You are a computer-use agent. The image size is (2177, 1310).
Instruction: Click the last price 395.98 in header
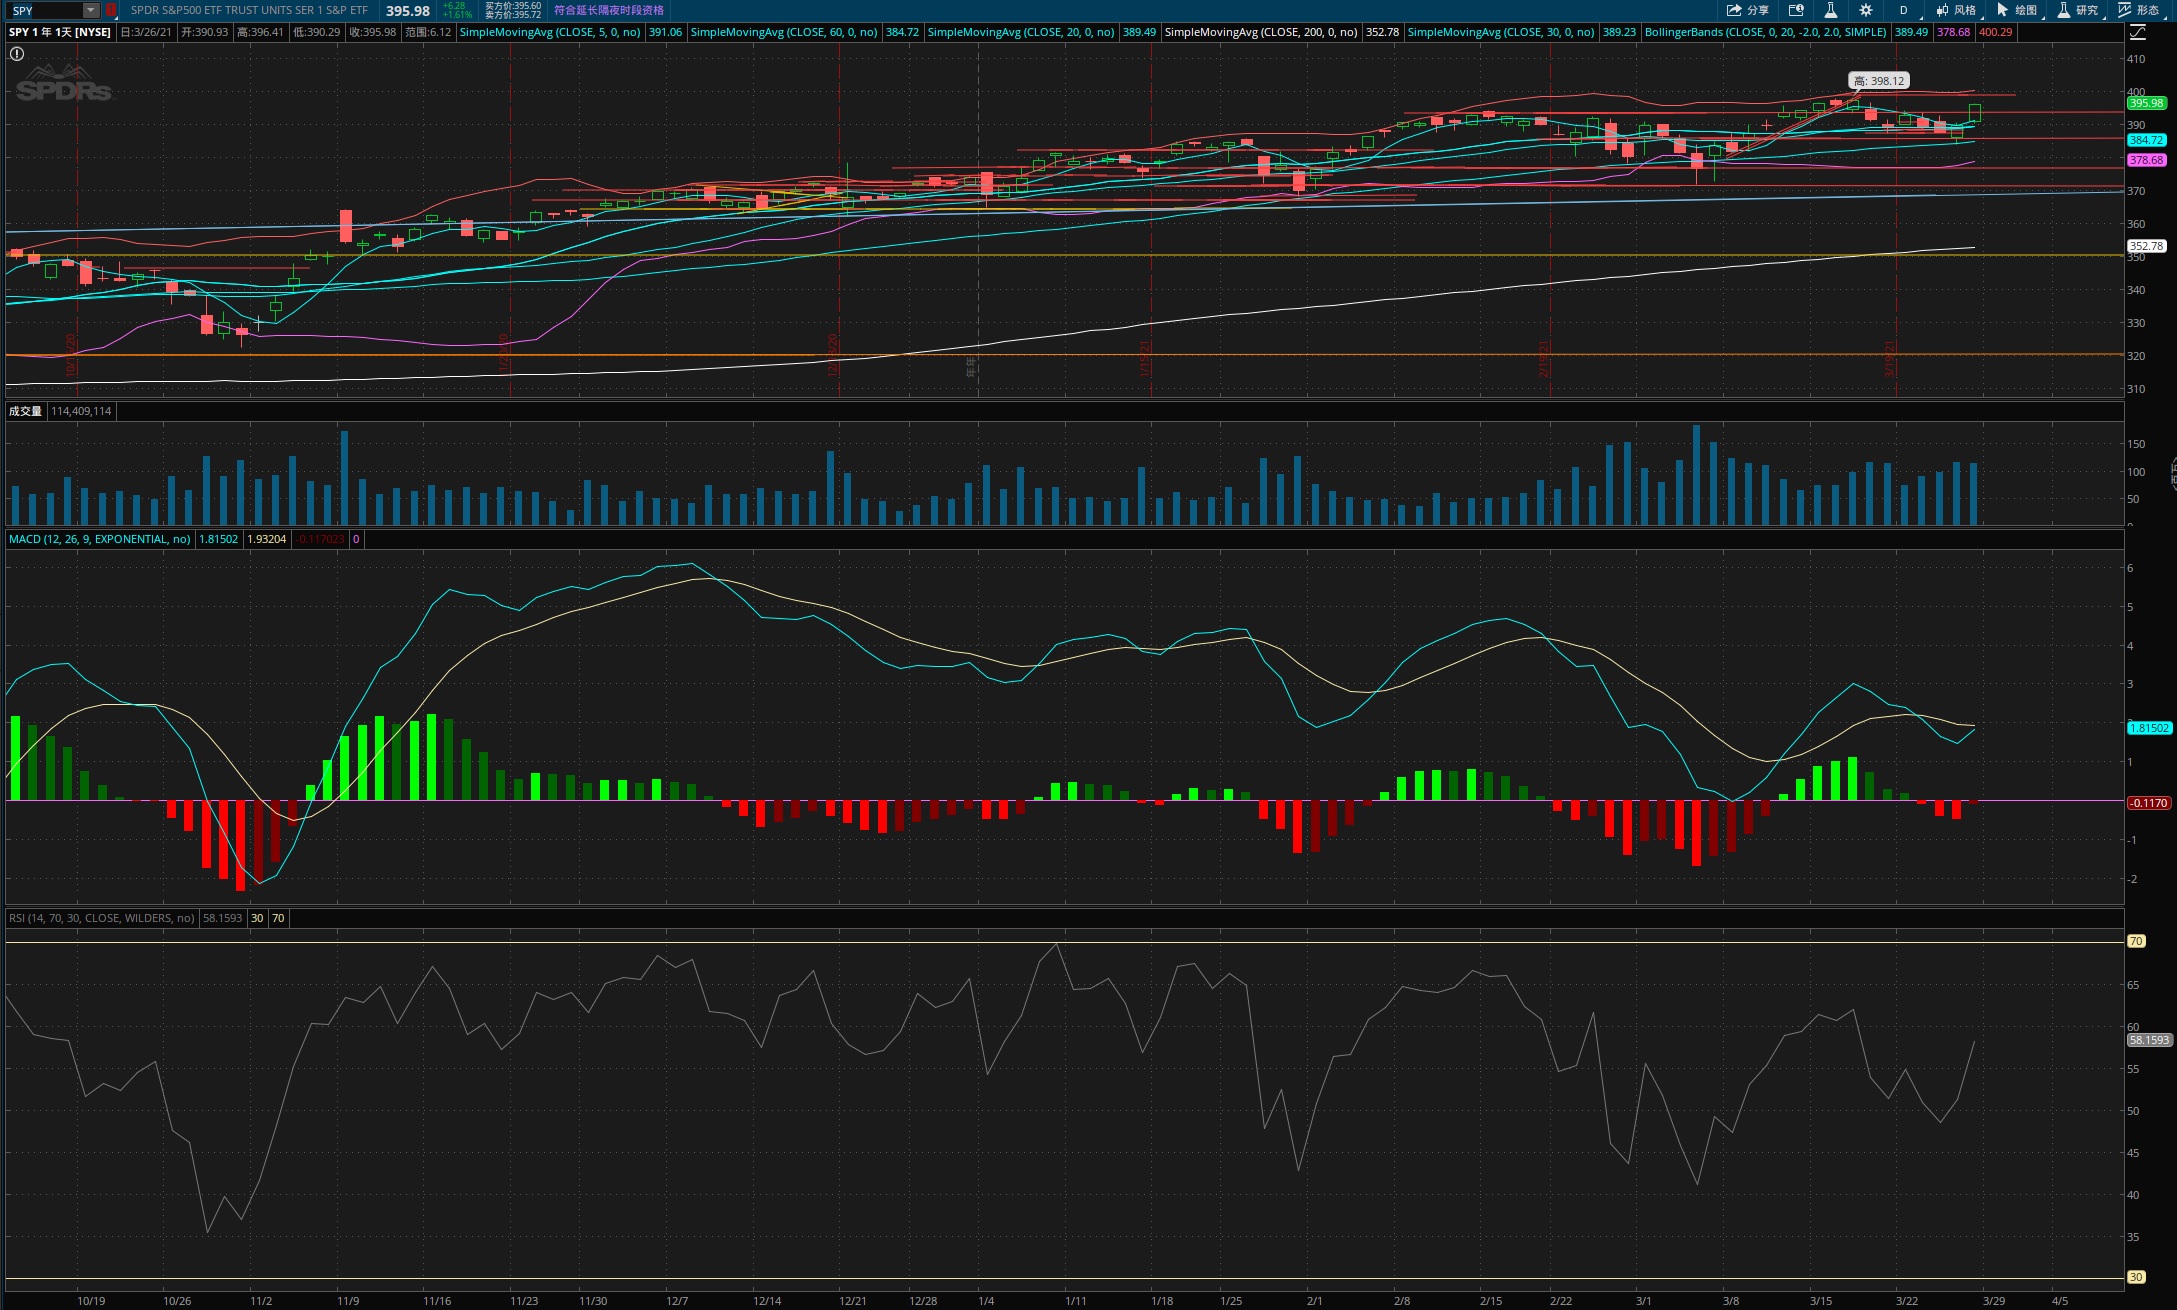[x=408, y=11]
